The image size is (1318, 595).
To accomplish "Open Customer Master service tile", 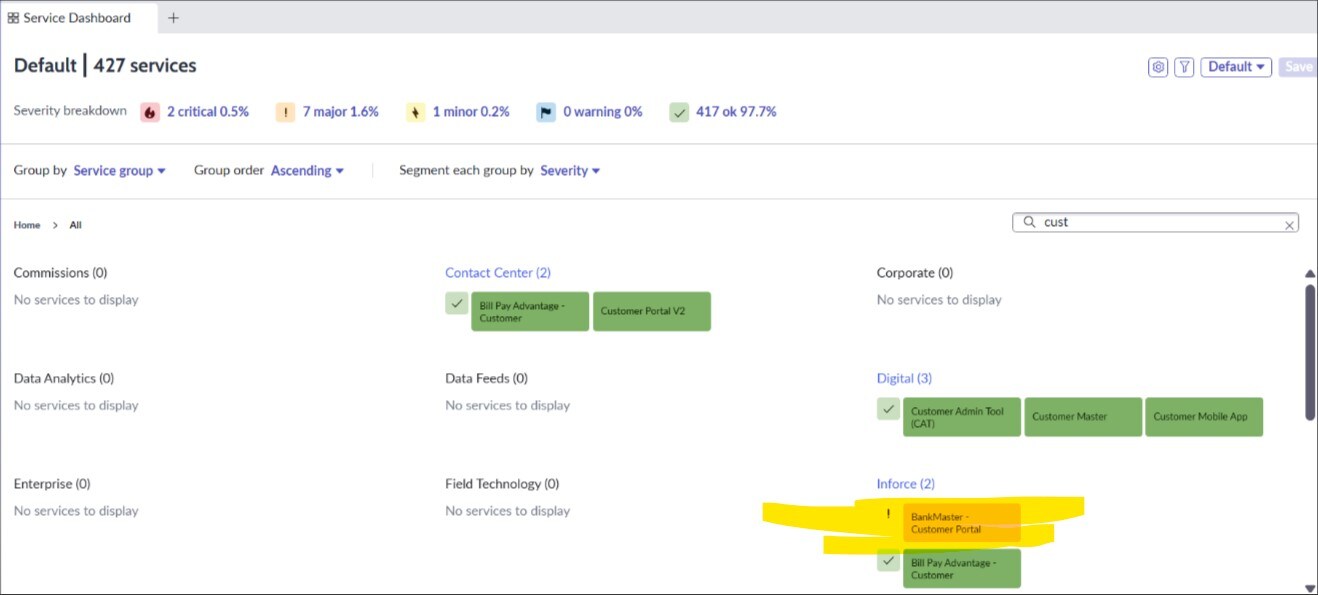I will pos(1083,417).
